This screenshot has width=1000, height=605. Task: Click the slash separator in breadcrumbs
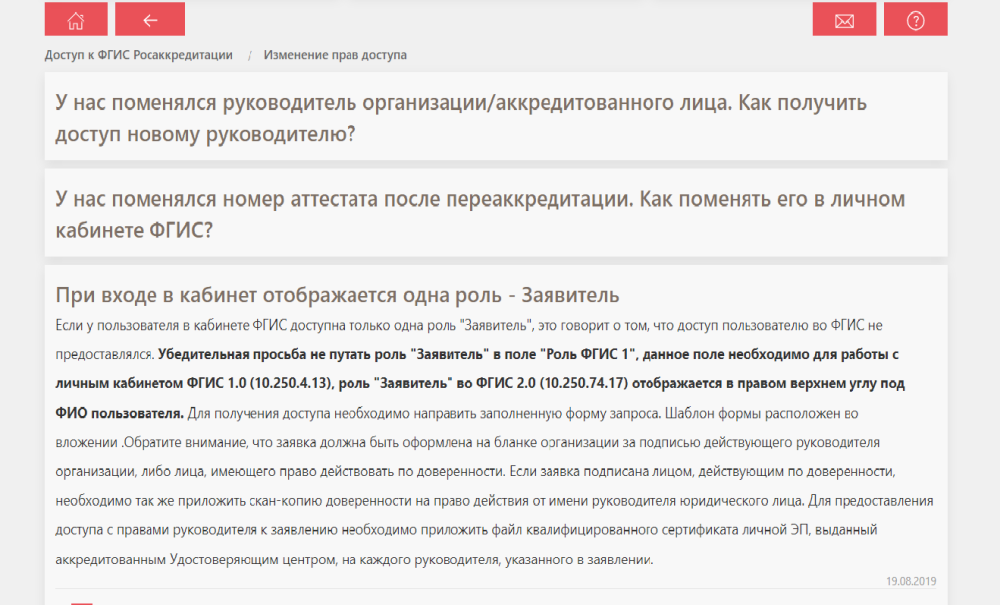[x=249, y=55]
